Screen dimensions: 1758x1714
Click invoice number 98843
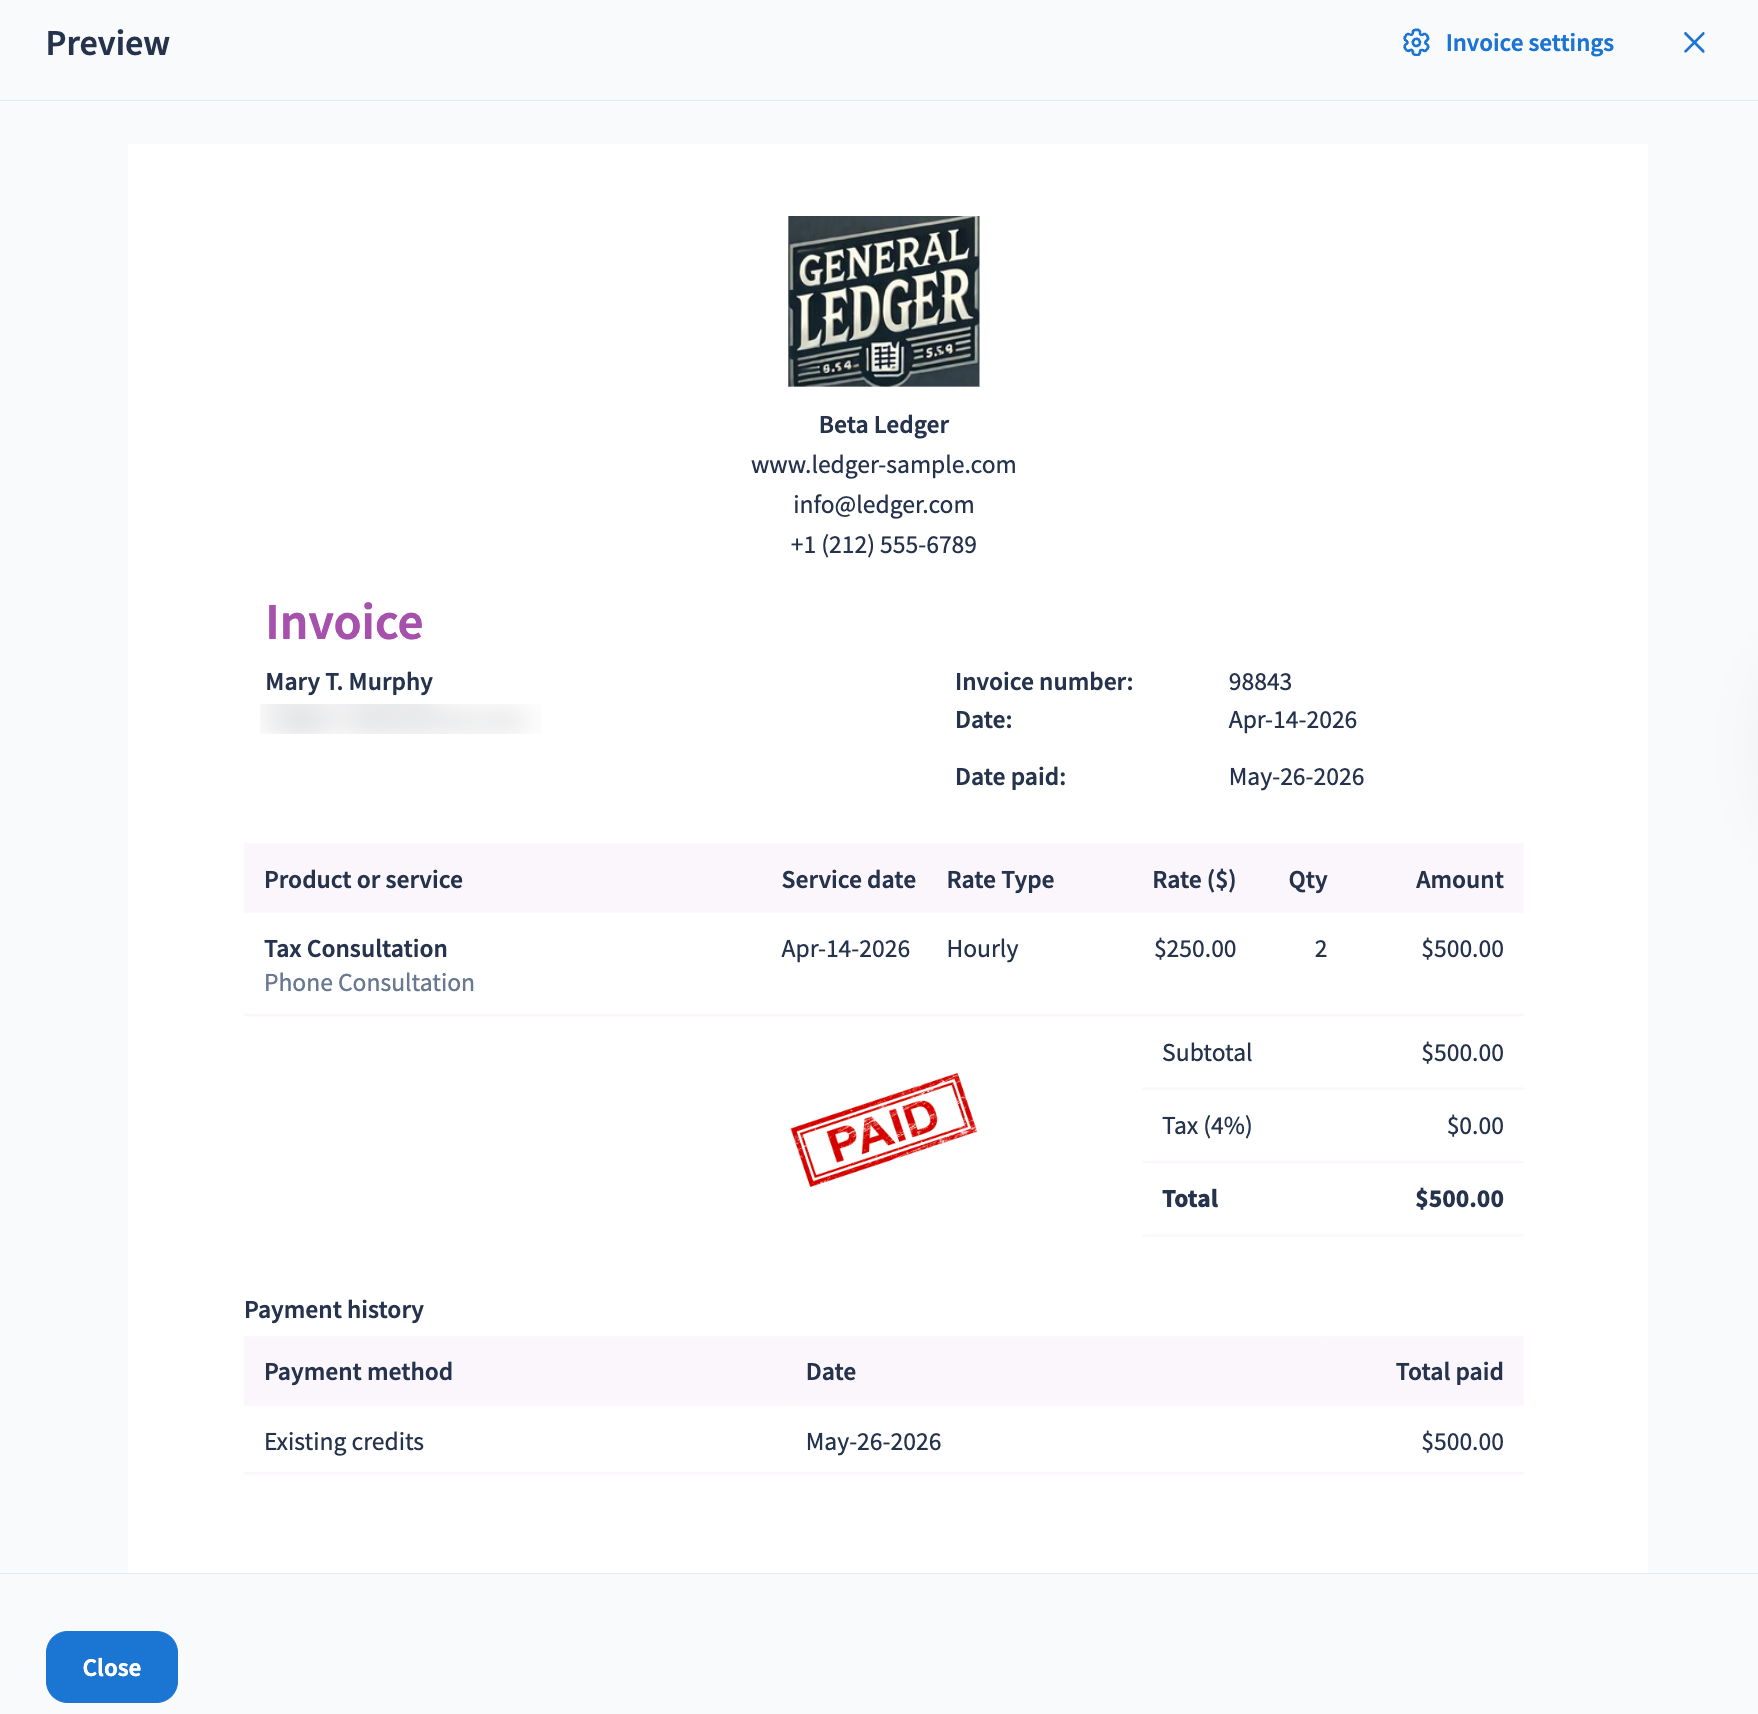1260,682
